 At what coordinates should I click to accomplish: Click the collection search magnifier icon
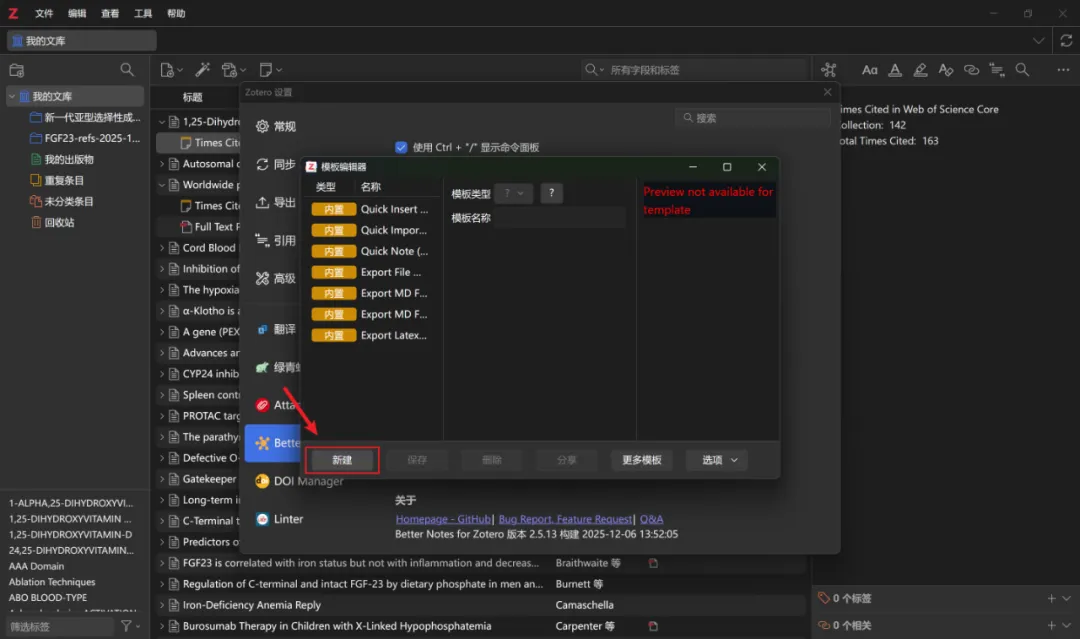[x=127, y=70]
